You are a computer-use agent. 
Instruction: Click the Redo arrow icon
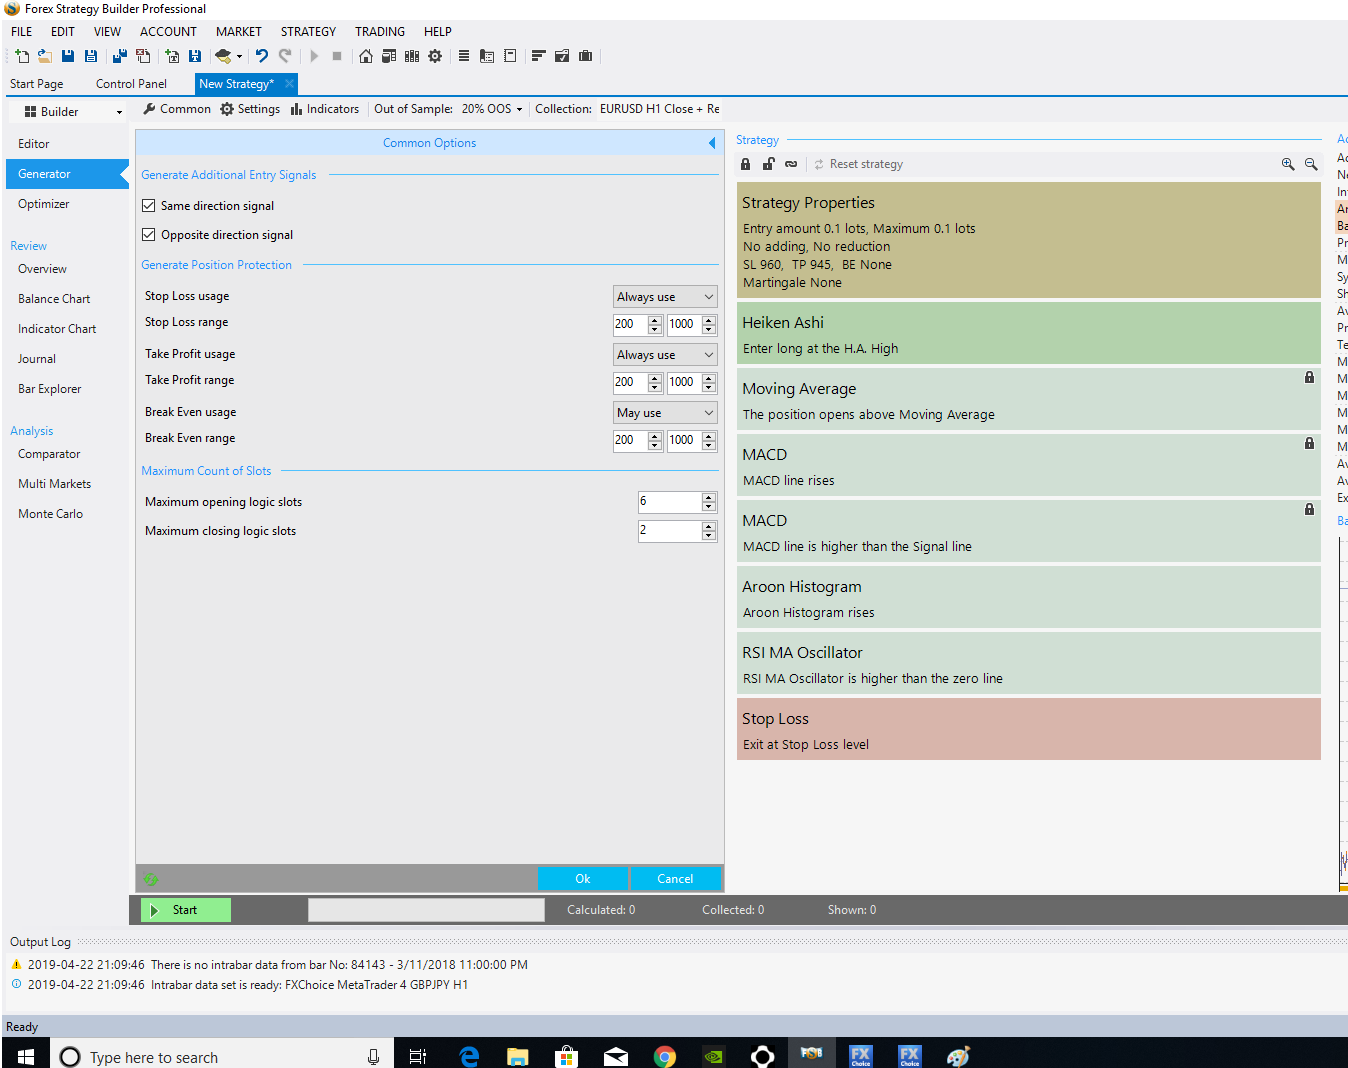[286, 56]
